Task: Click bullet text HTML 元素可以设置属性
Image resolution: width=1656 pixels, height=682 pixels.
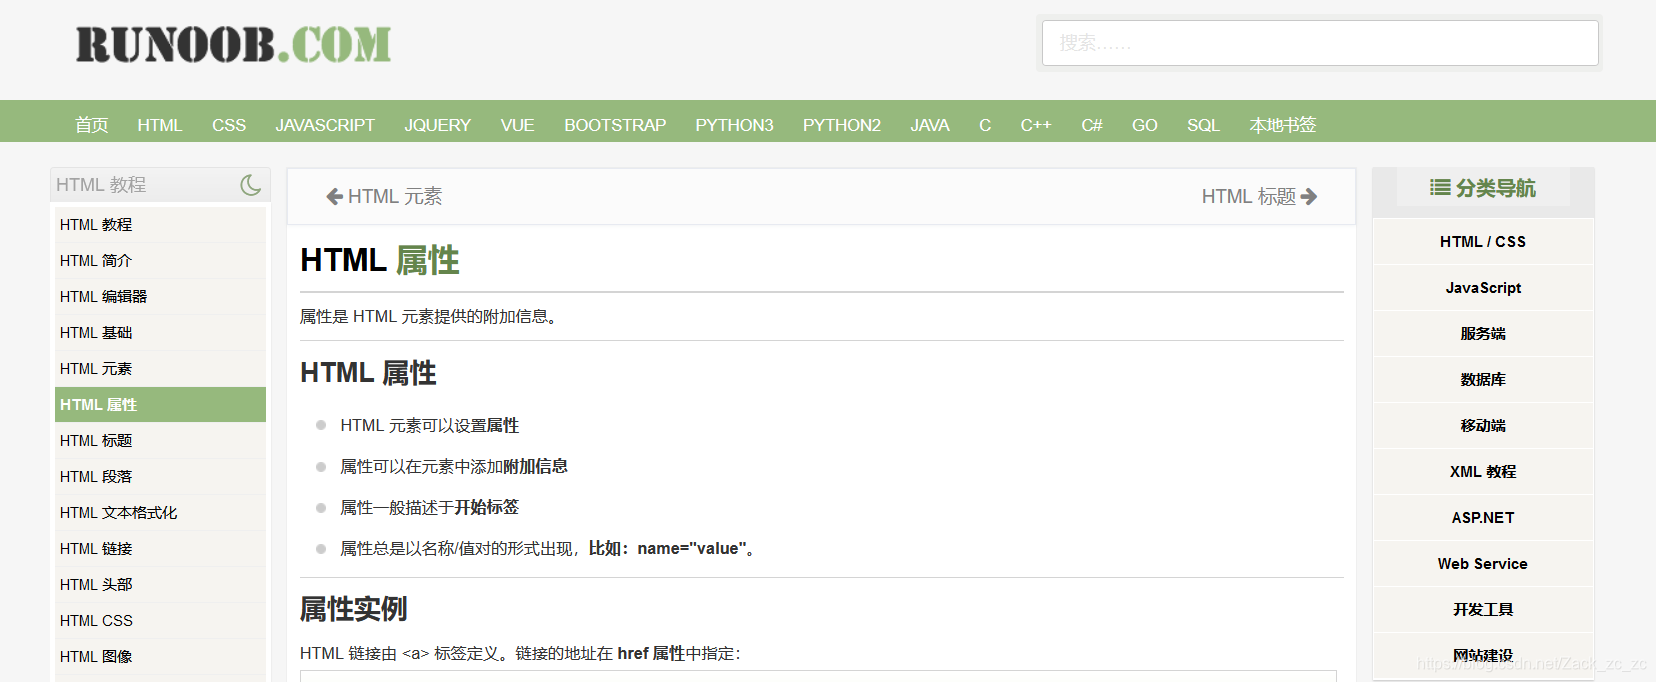Action: 430,426
